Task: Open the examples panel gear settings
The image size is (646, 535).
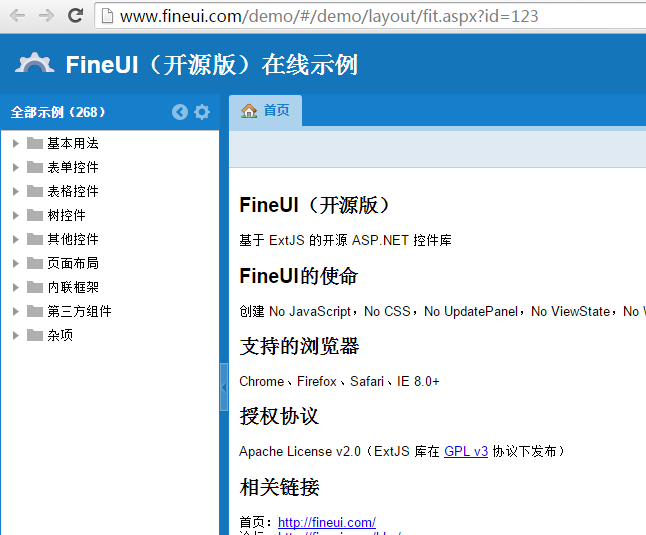Action: (202, 112)
